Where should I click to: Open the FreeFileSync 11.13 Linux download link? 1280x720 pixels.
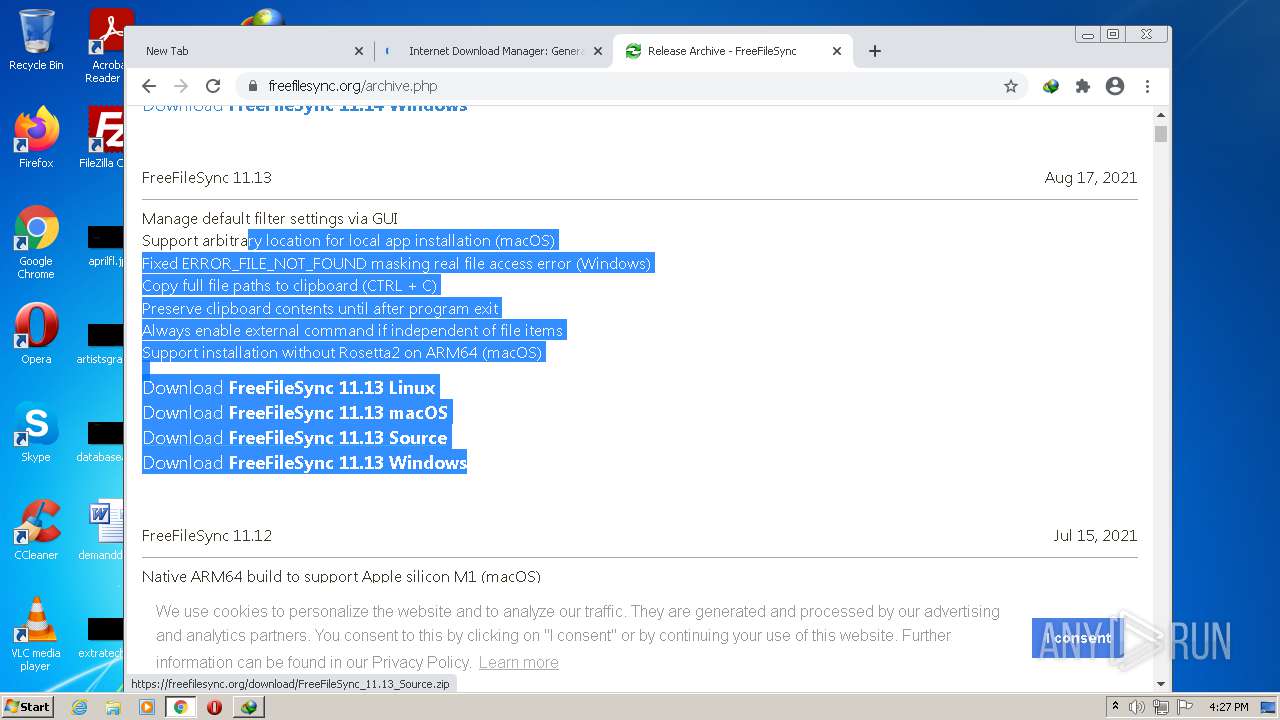[289, 388]
